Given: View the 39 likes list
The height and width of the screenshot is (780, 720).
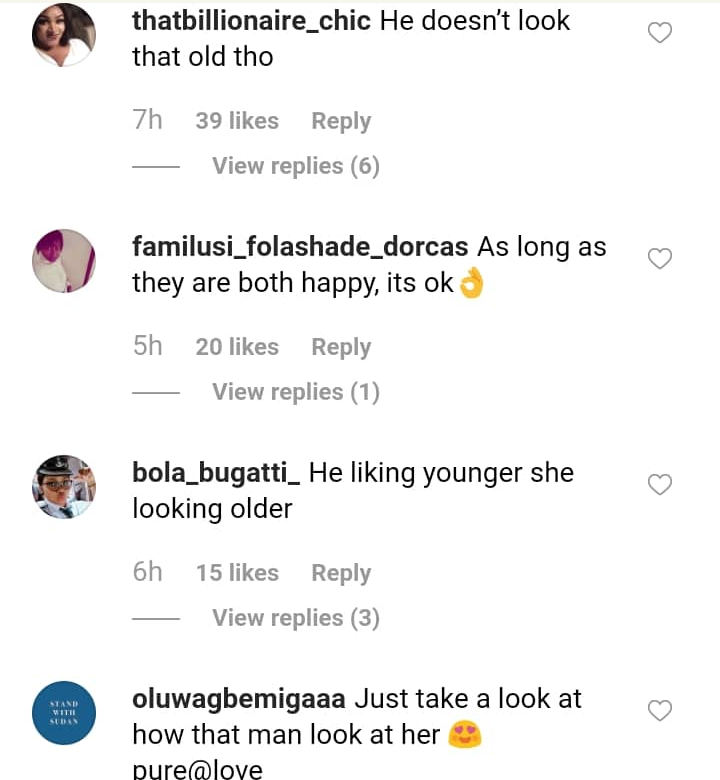Looking at the screenshot, I should point(237,121).
